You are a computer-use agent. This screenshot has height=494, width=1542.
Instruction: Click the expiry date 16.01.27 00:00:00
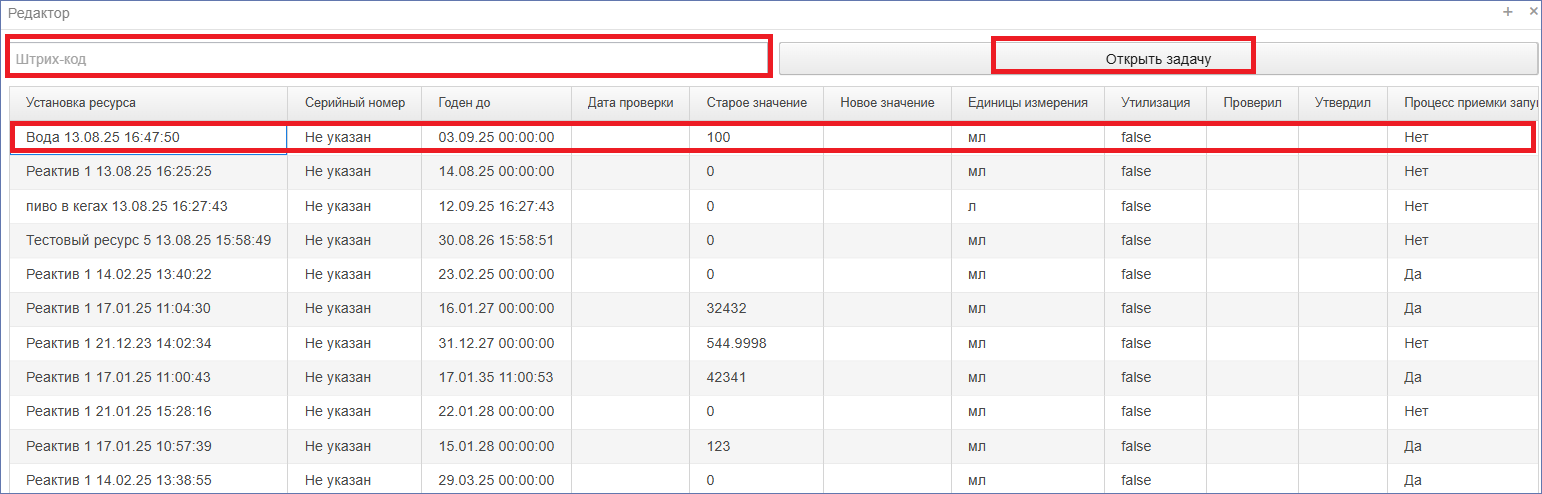tap(496, 308)
